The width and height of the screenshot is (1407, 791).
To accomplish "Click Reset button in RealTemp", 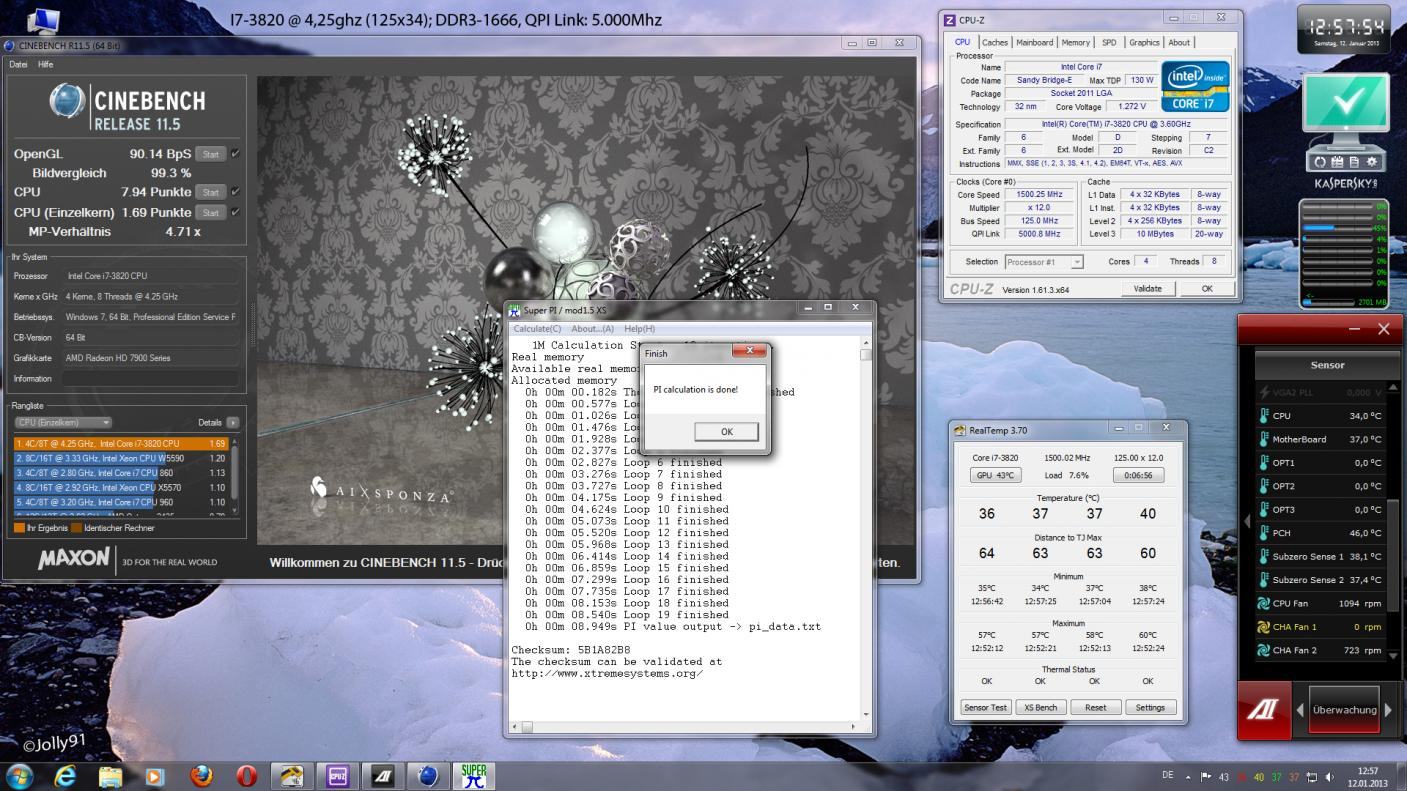I will coord(1095,707).
